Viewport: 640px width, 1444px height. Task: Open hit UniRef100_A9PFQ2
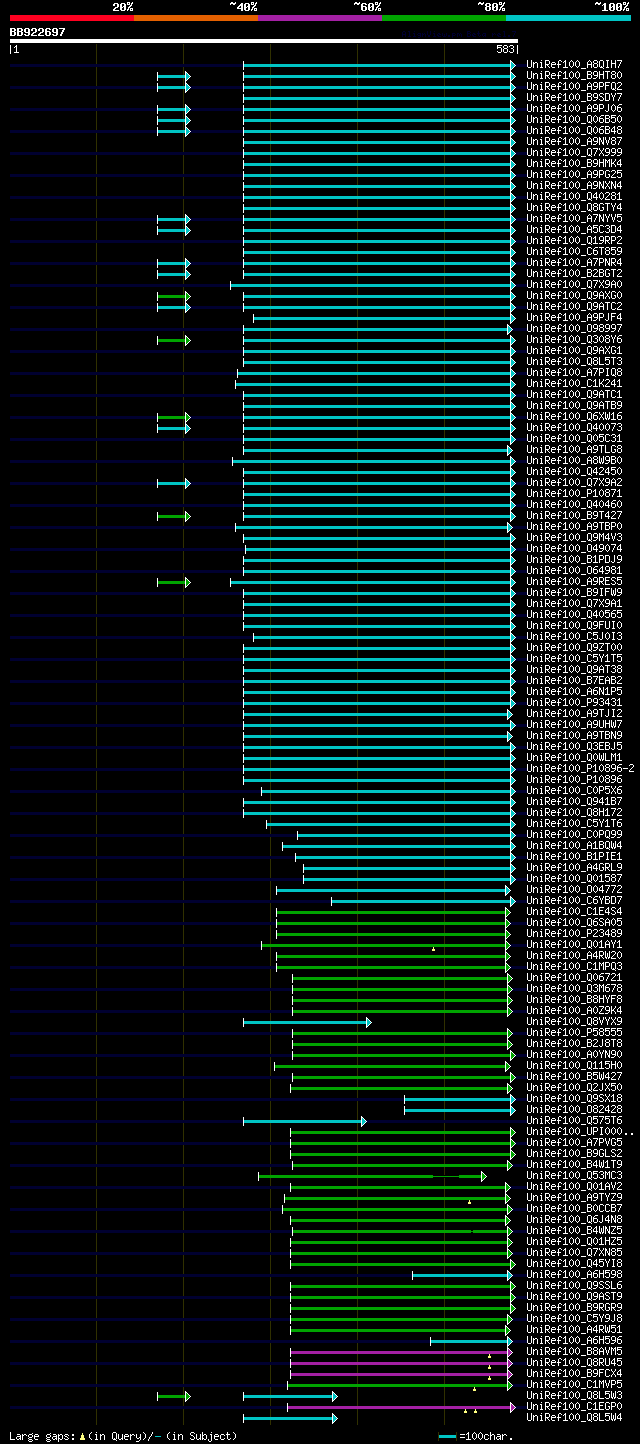point(574,86)
